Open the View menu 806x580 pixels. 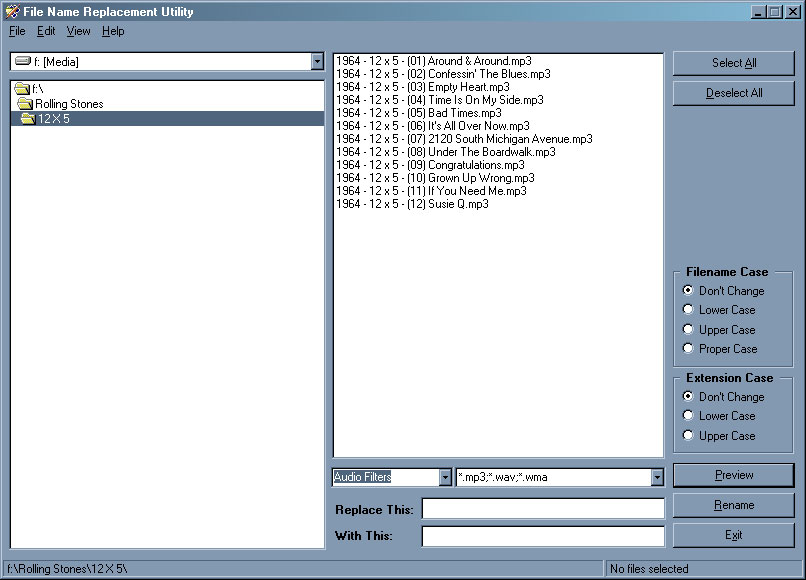[78, 31]
